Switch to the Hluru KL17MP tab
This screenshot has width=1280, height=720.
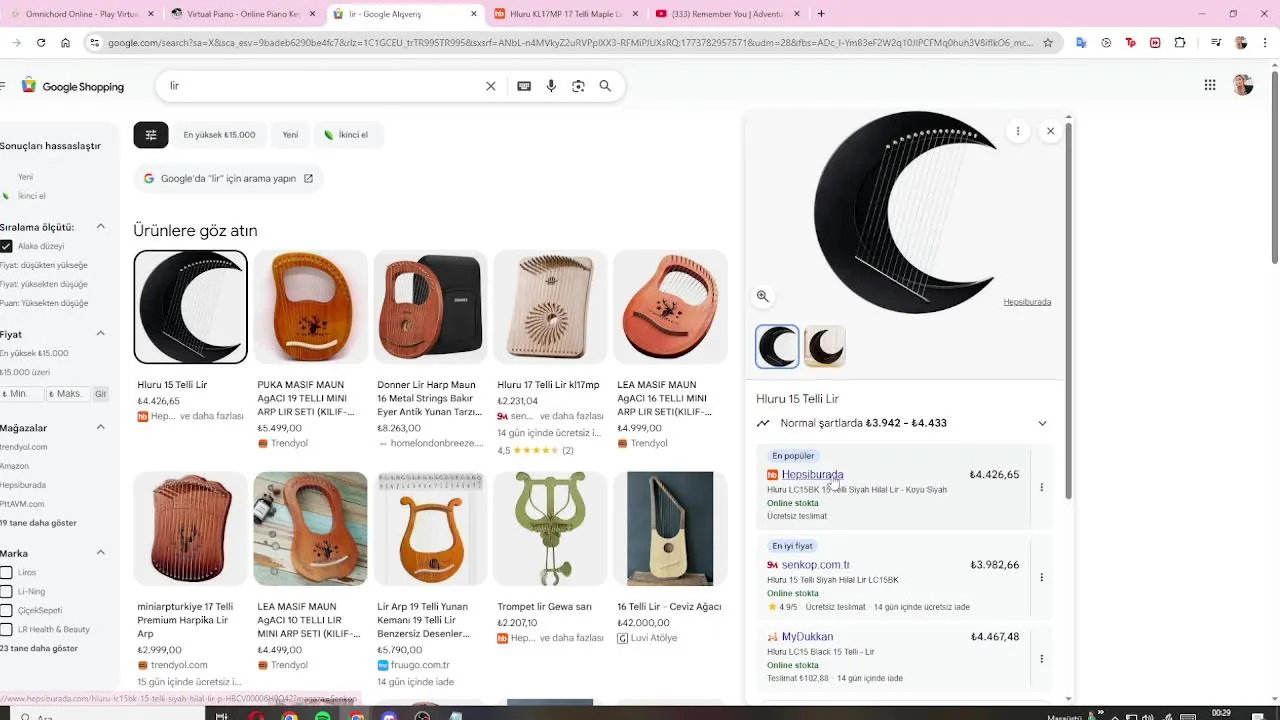coord(565,14)
